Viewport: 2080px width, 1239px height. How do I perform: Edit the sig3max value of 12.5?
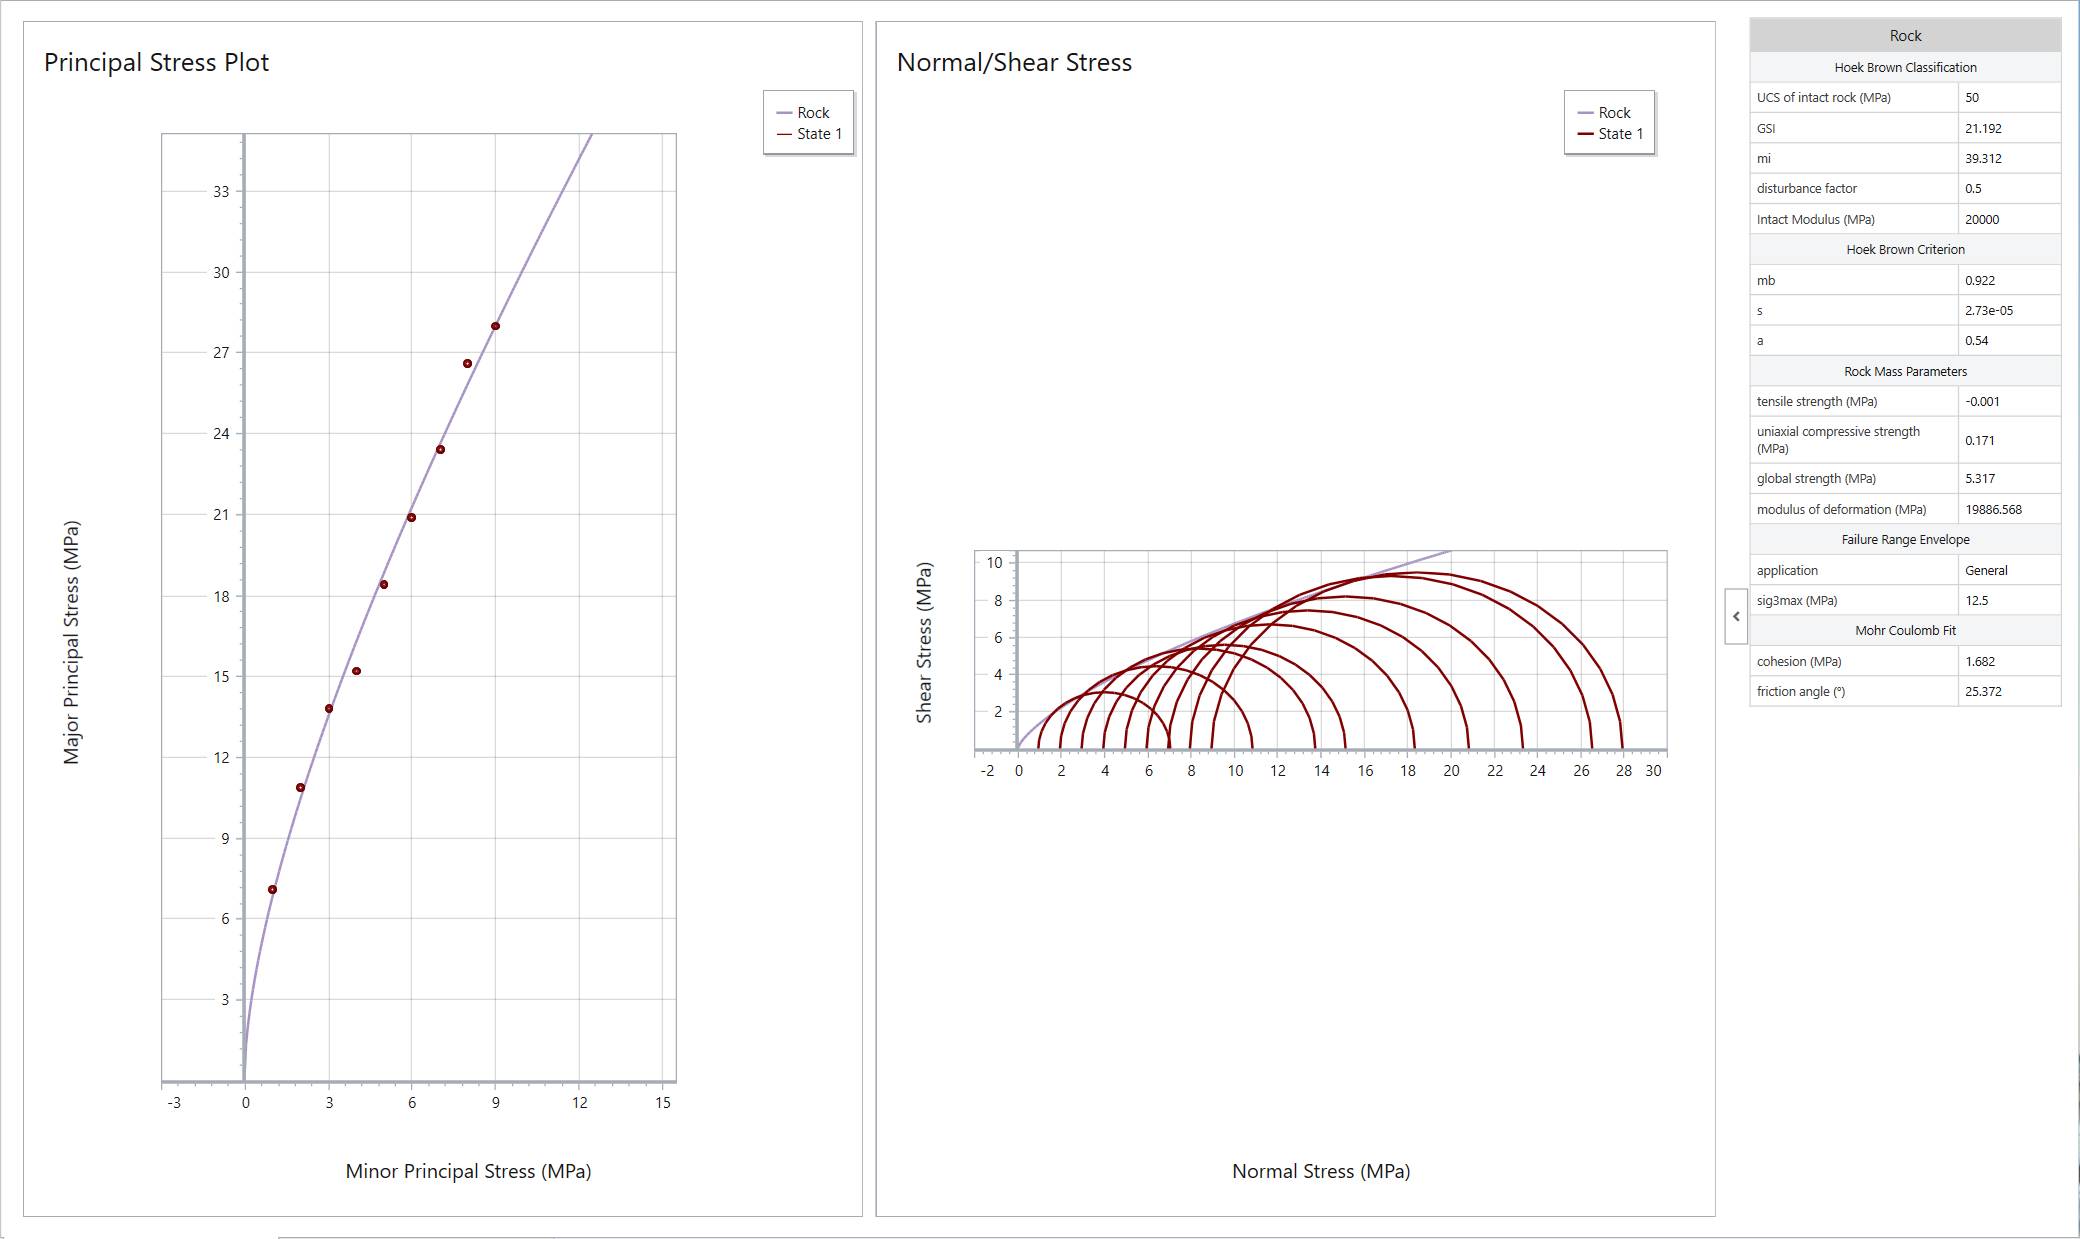tap(1977, 600)
